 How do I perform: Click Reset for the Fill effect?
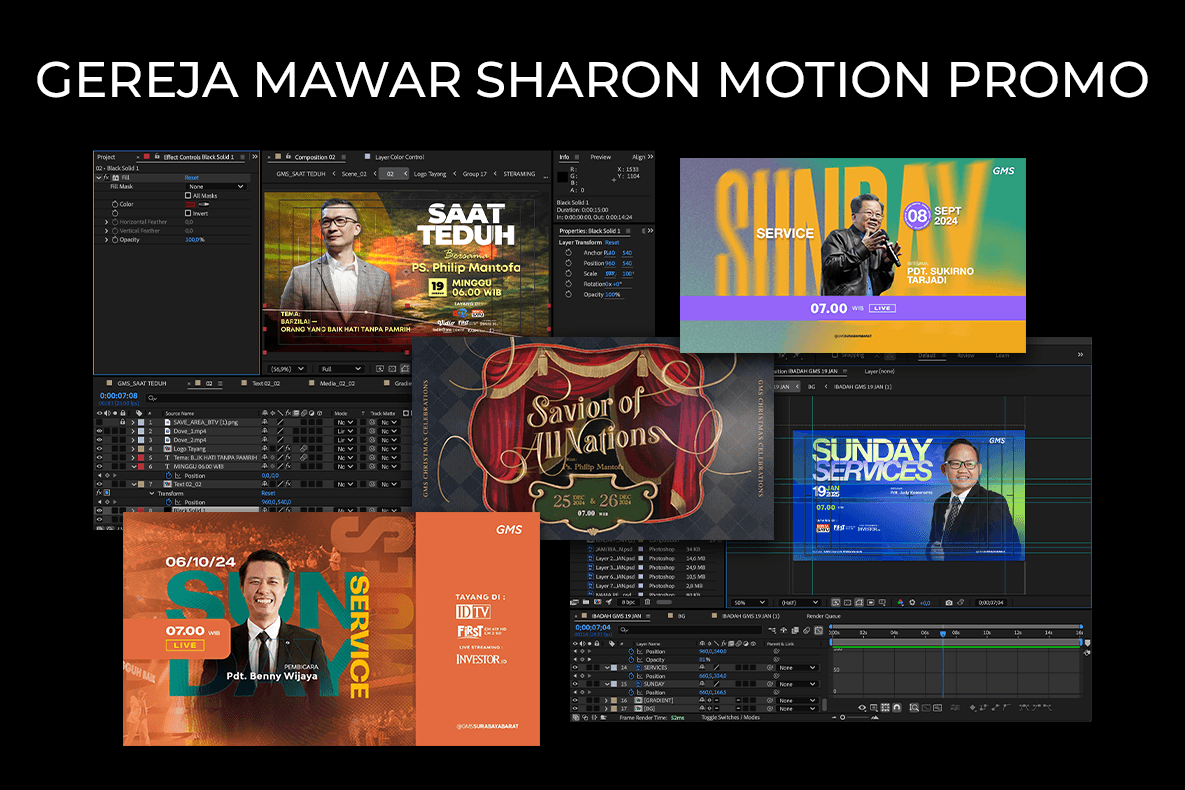coord(191,178)
